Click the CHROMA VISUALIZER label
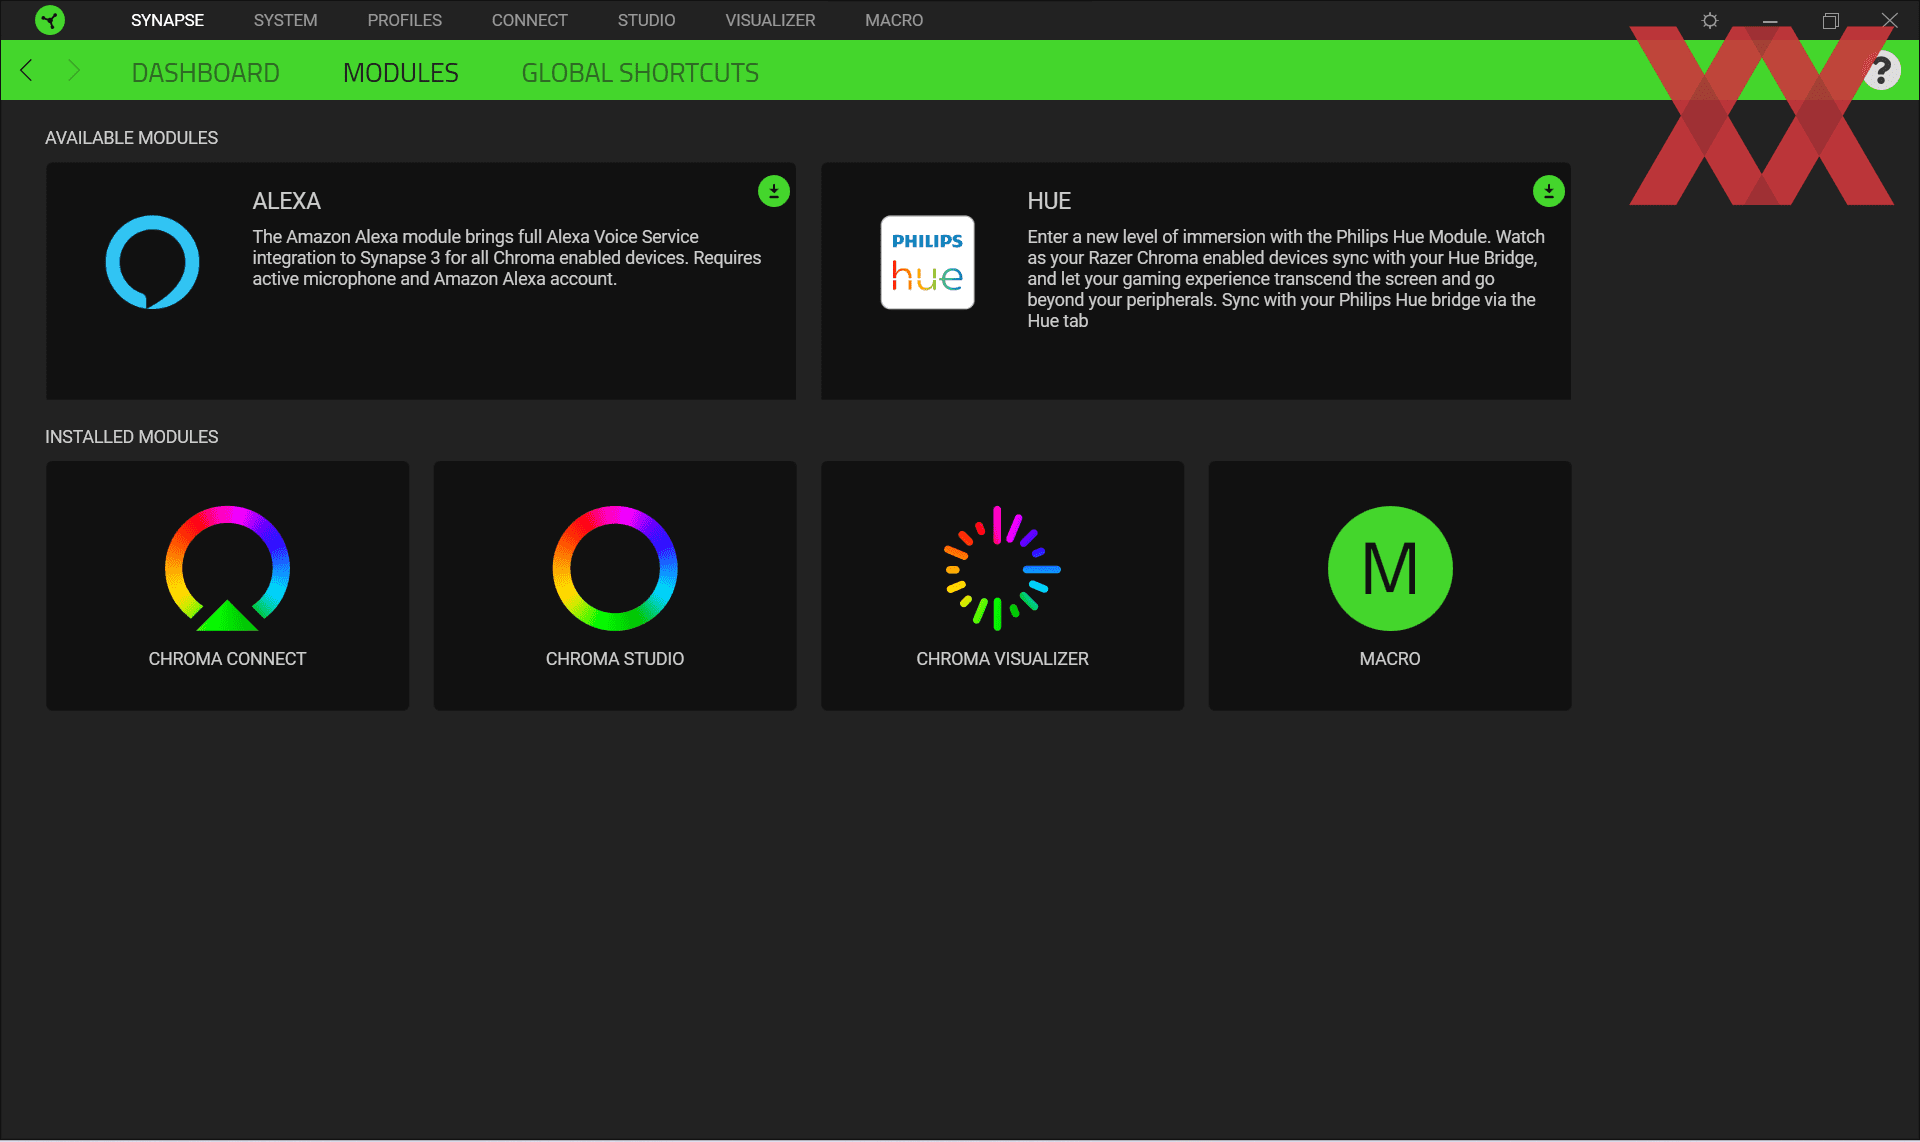 [1002, 659]
